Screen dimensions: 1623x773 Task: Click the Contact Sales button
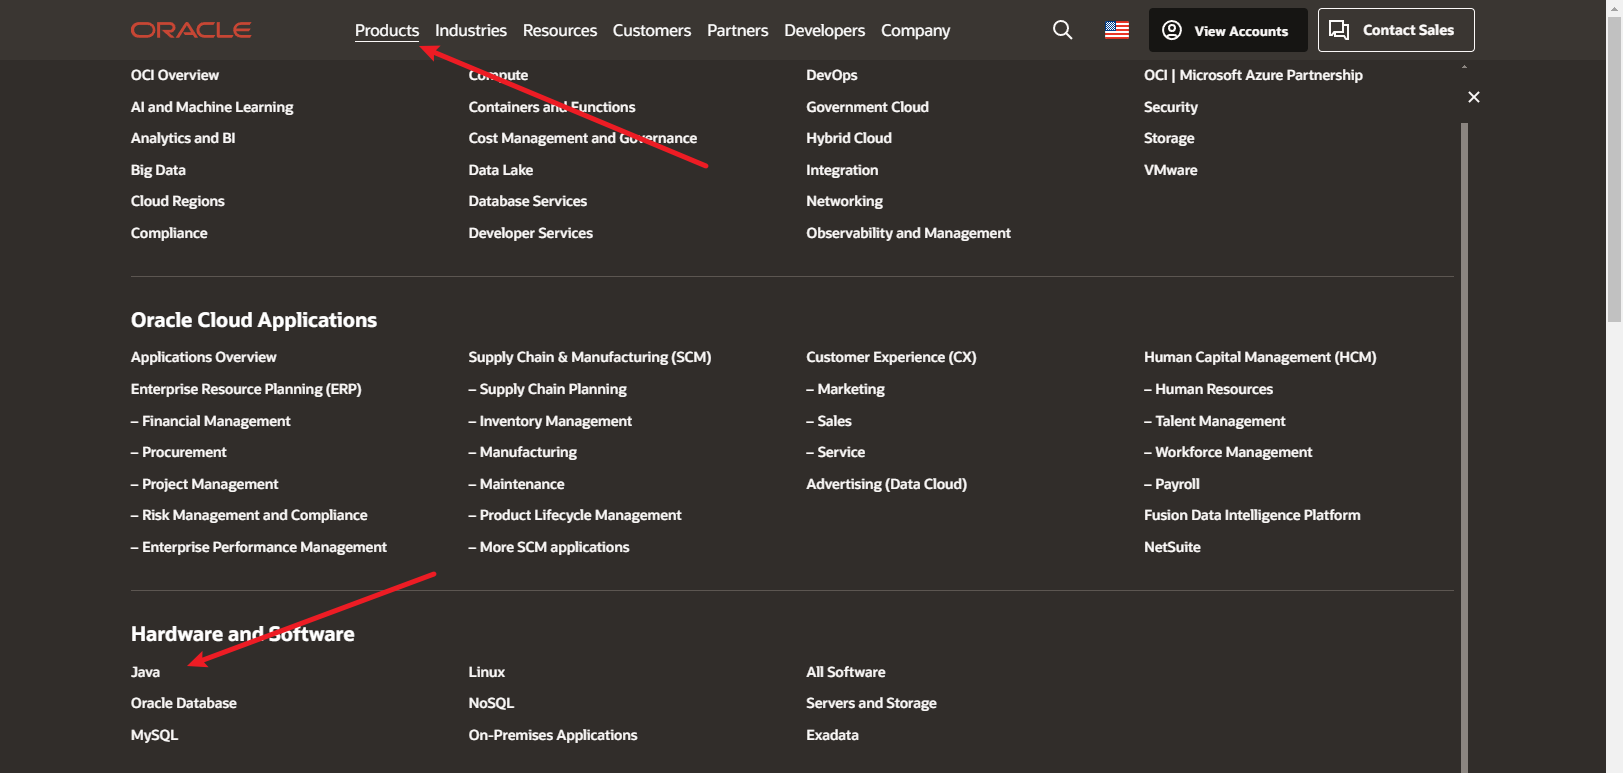[1395, 30]
